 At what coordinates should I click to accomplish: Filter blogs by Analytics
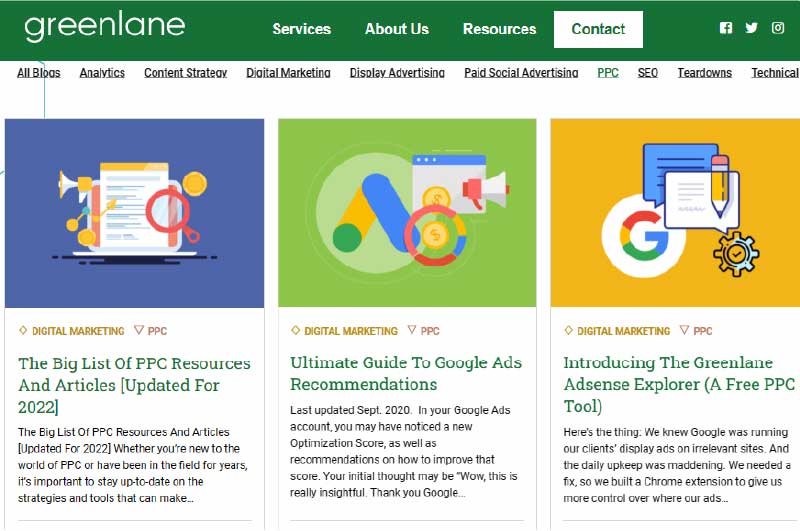tap(102, 73)
